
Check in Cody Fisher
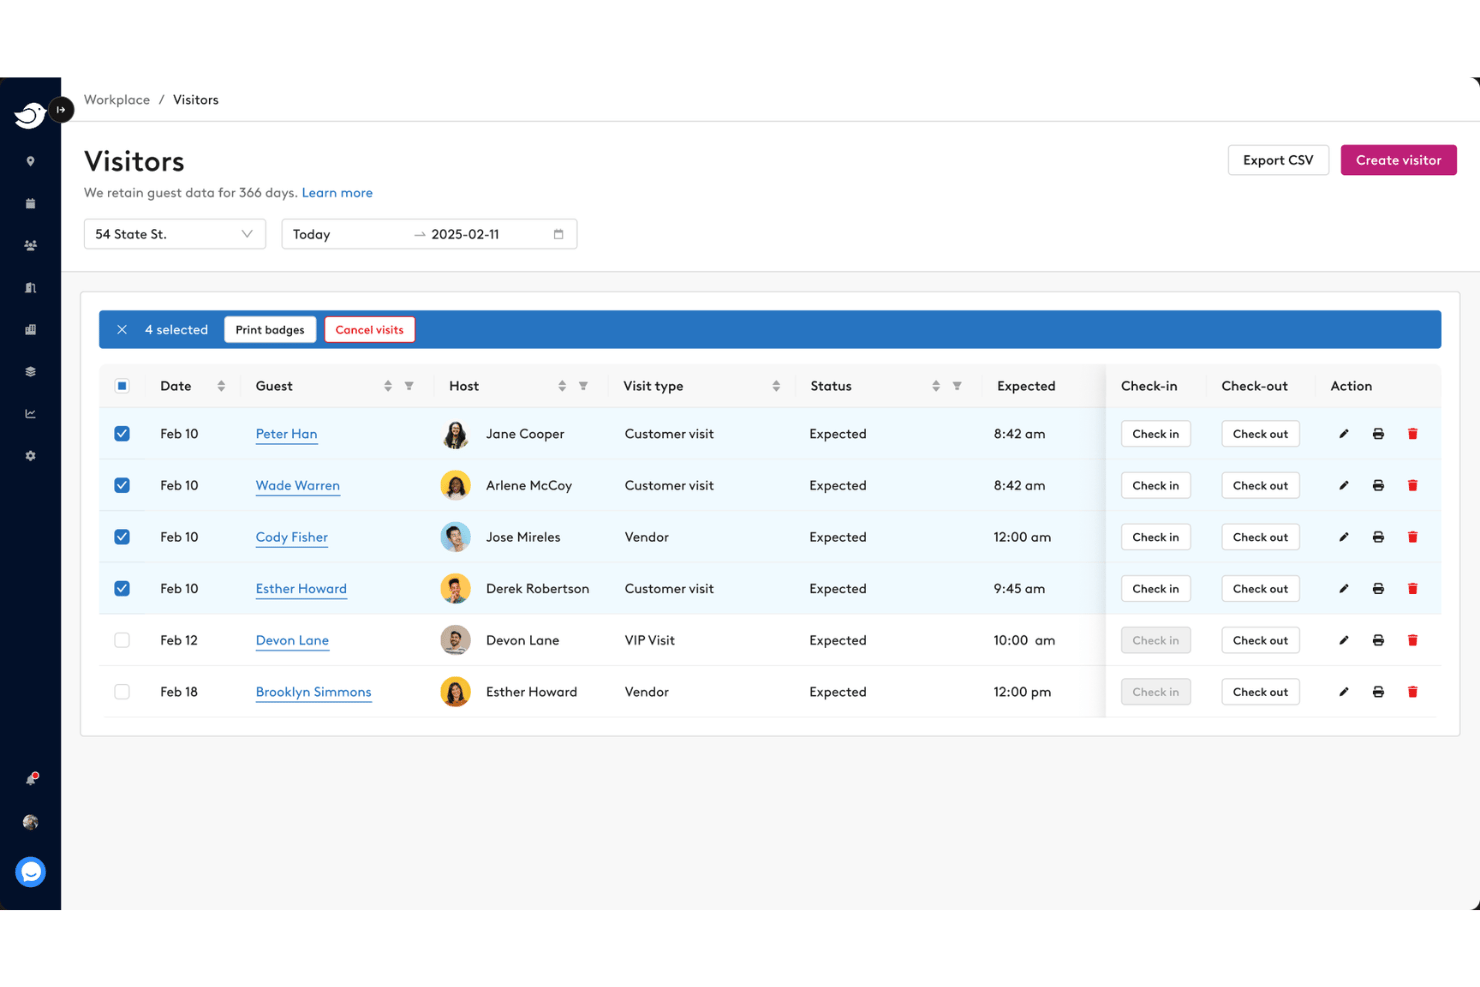tap(1155, 537)
